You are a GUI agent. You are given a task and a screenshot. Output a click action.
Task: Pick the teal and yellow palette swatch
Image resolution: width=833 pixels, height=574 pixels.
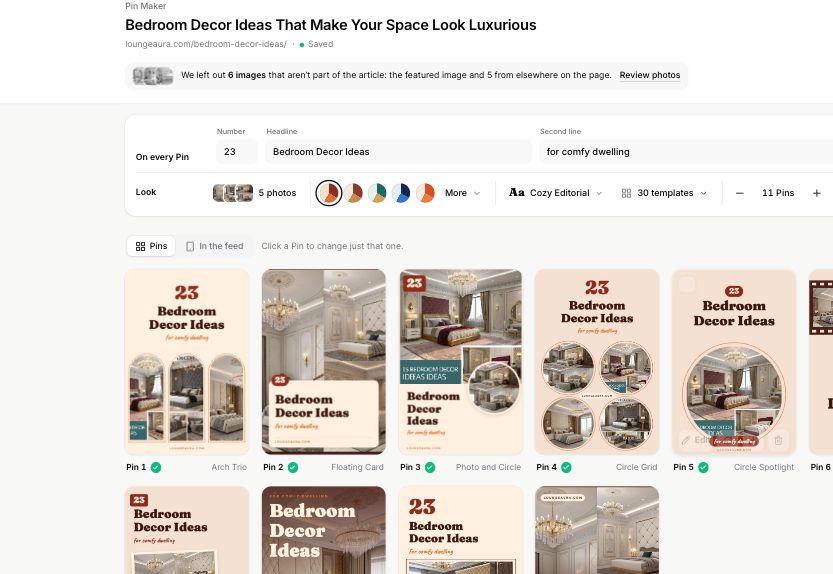point(377,193)
